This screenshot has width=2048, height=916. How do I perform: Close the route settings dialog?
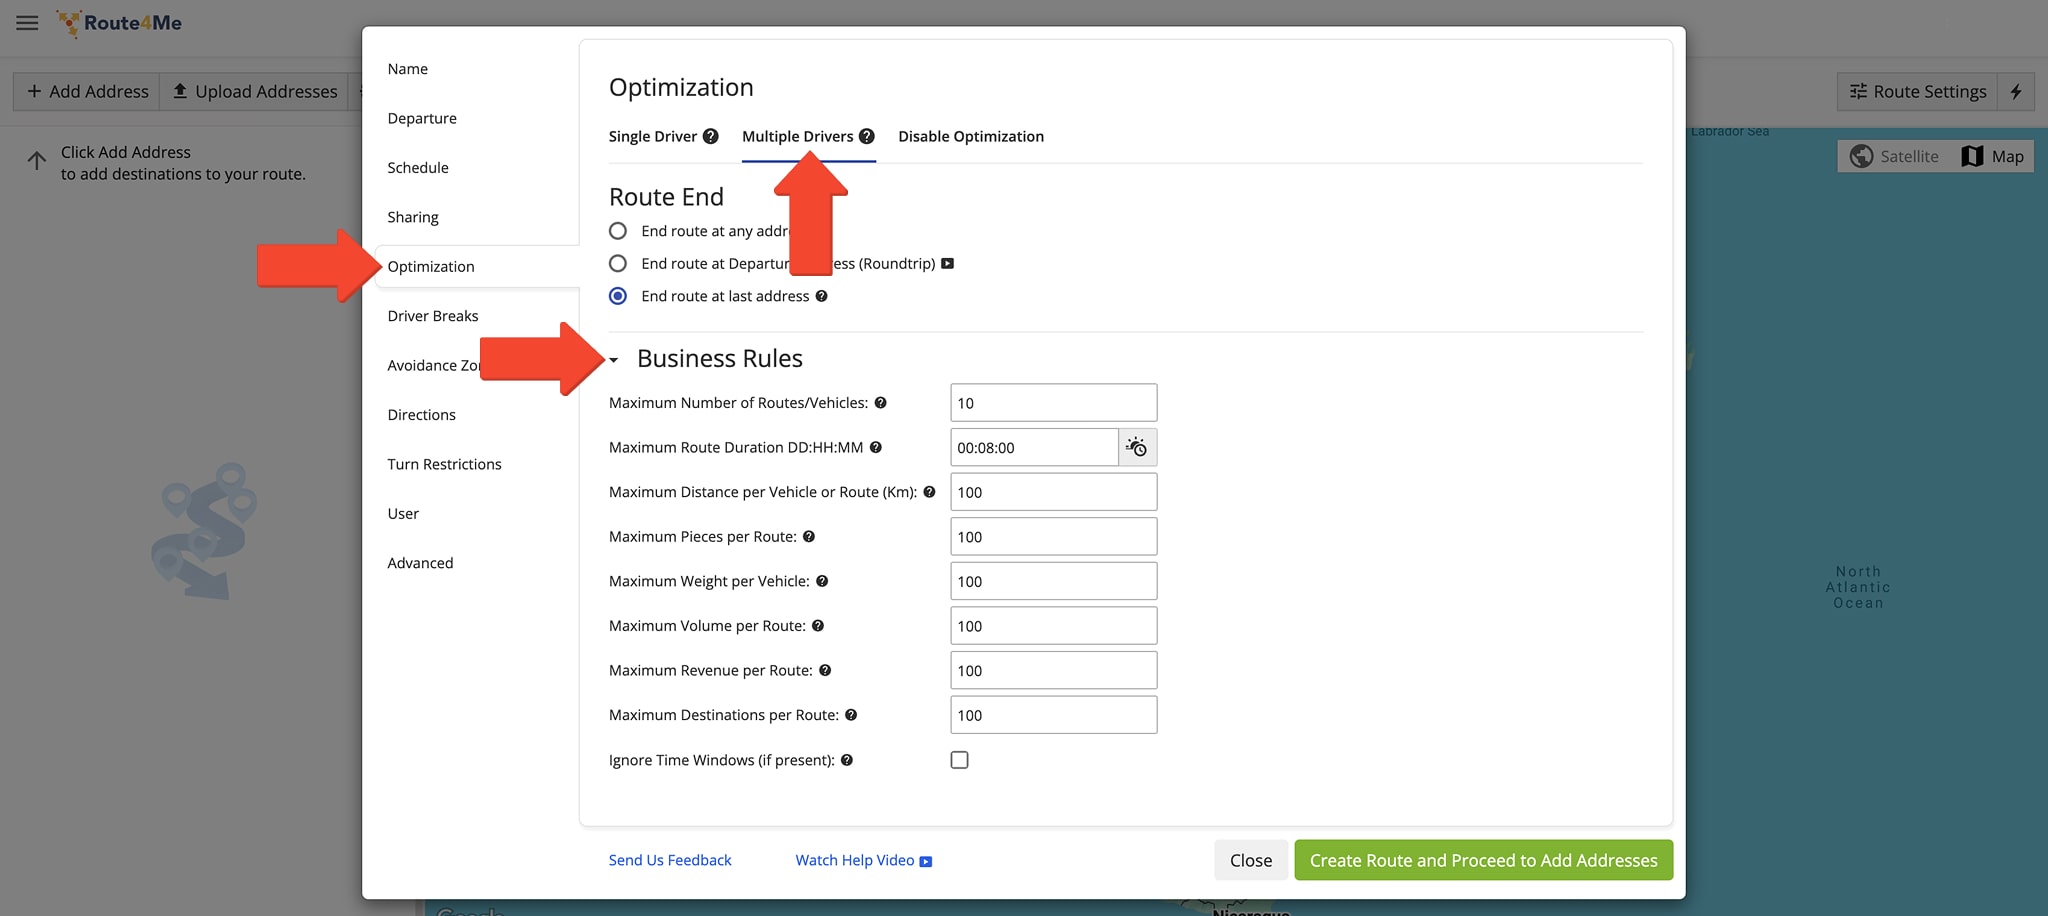point(1251,860)
